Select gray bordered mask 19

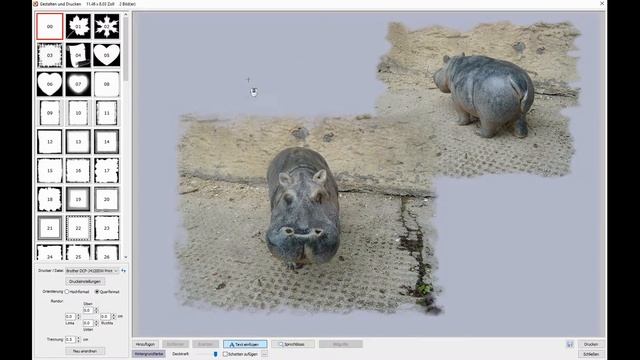(x=78, y=199)
